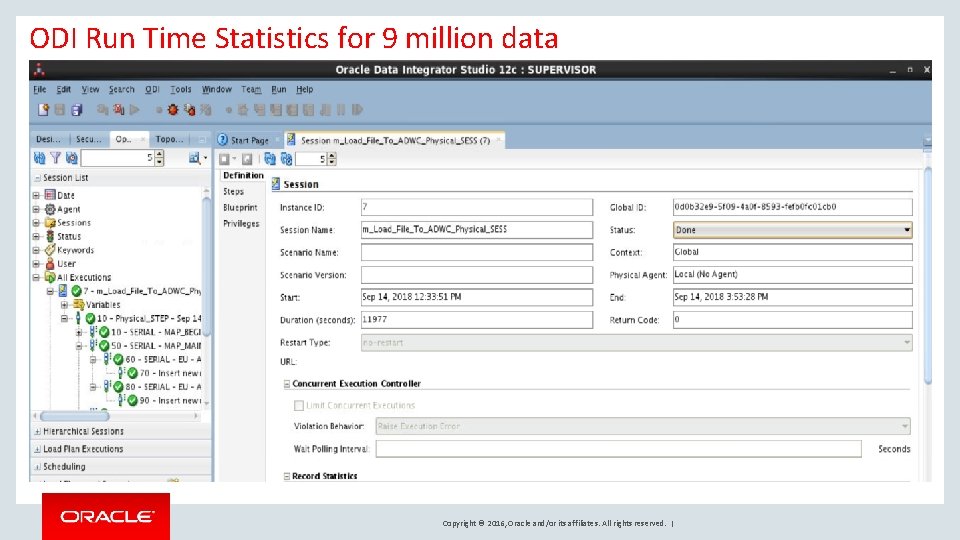
Task: Open the Blueprint side tab
Action: click(240, 208)
